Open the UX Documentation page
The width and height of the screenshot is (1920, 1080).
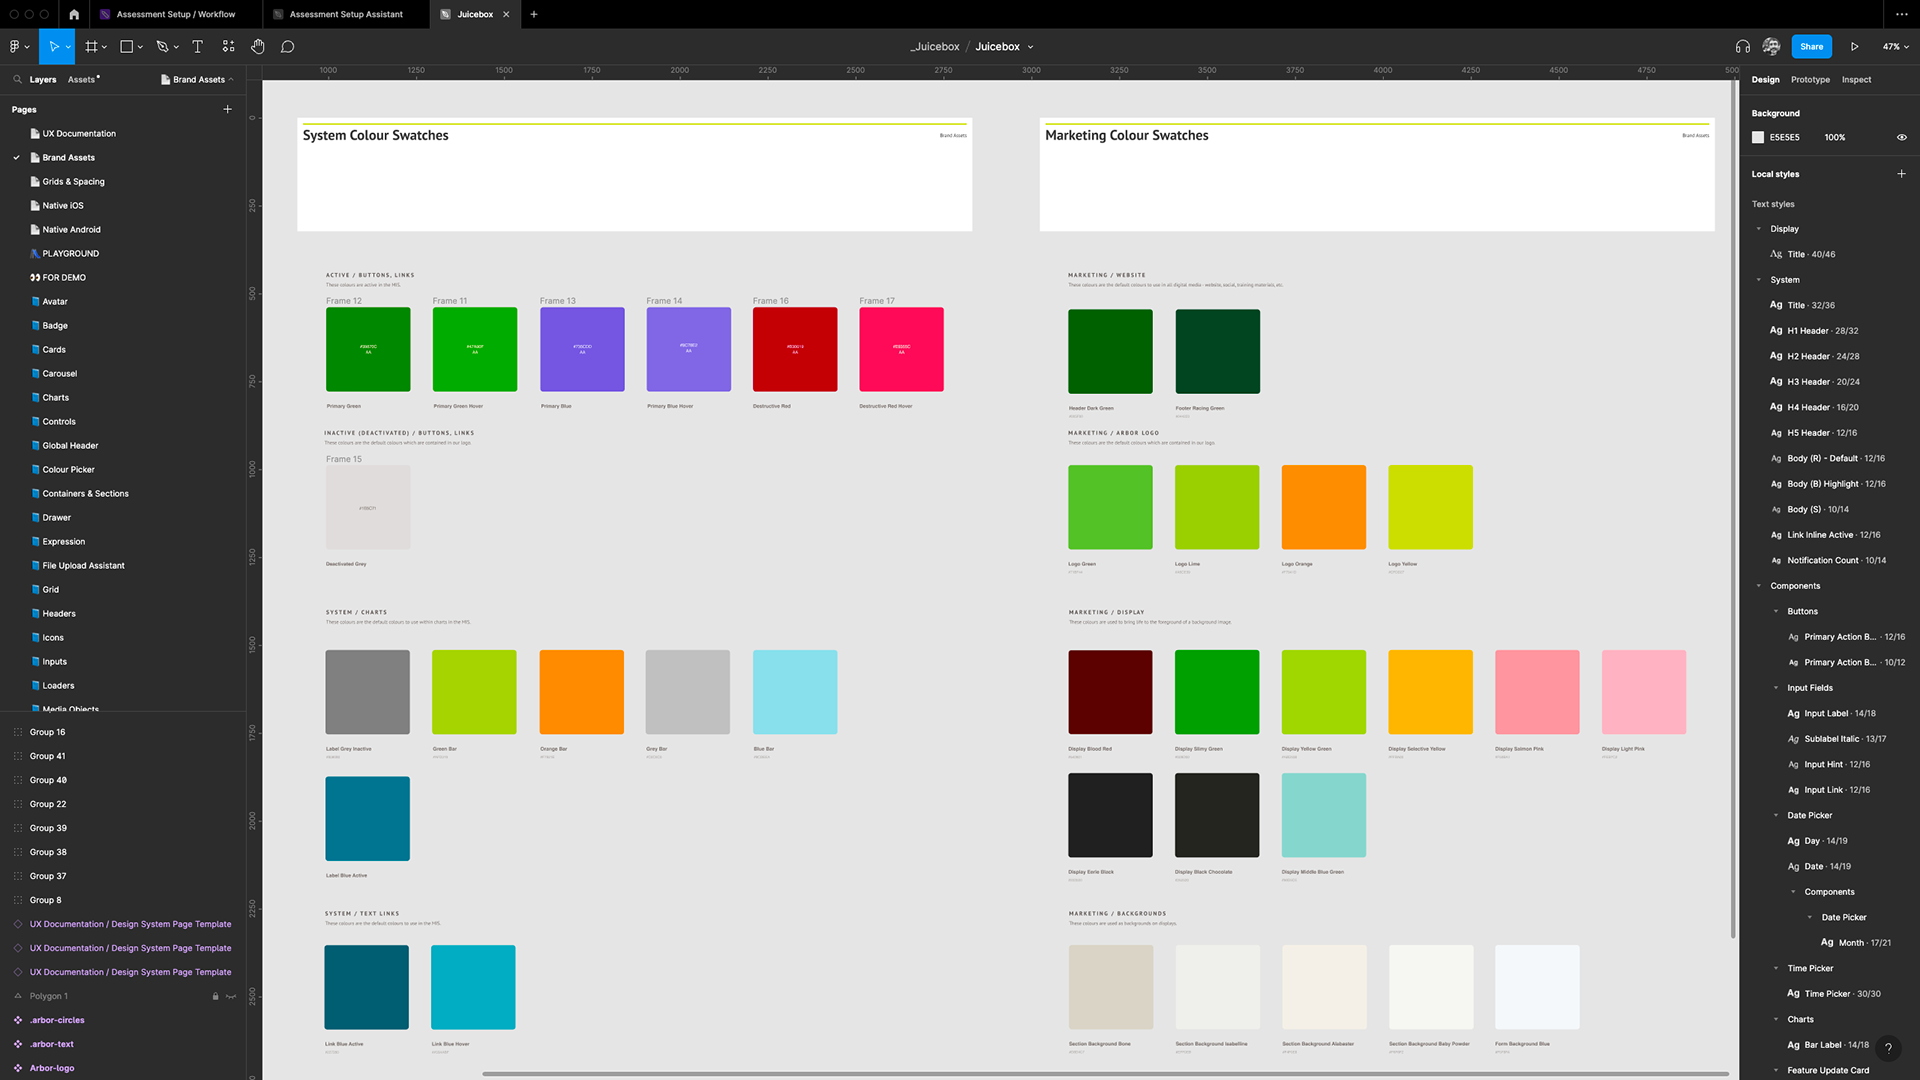pyautogui.click(x=79, y=133)
